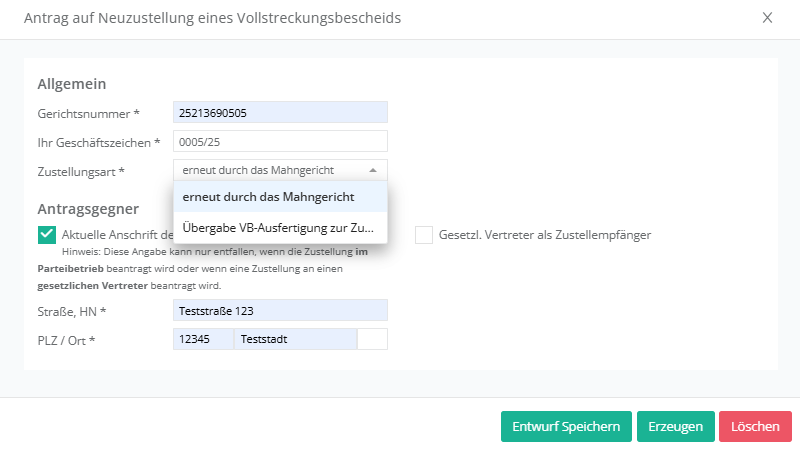
Task: Click into the Ihr Geschäftszeichen field
Action: (x=280, y=142)
